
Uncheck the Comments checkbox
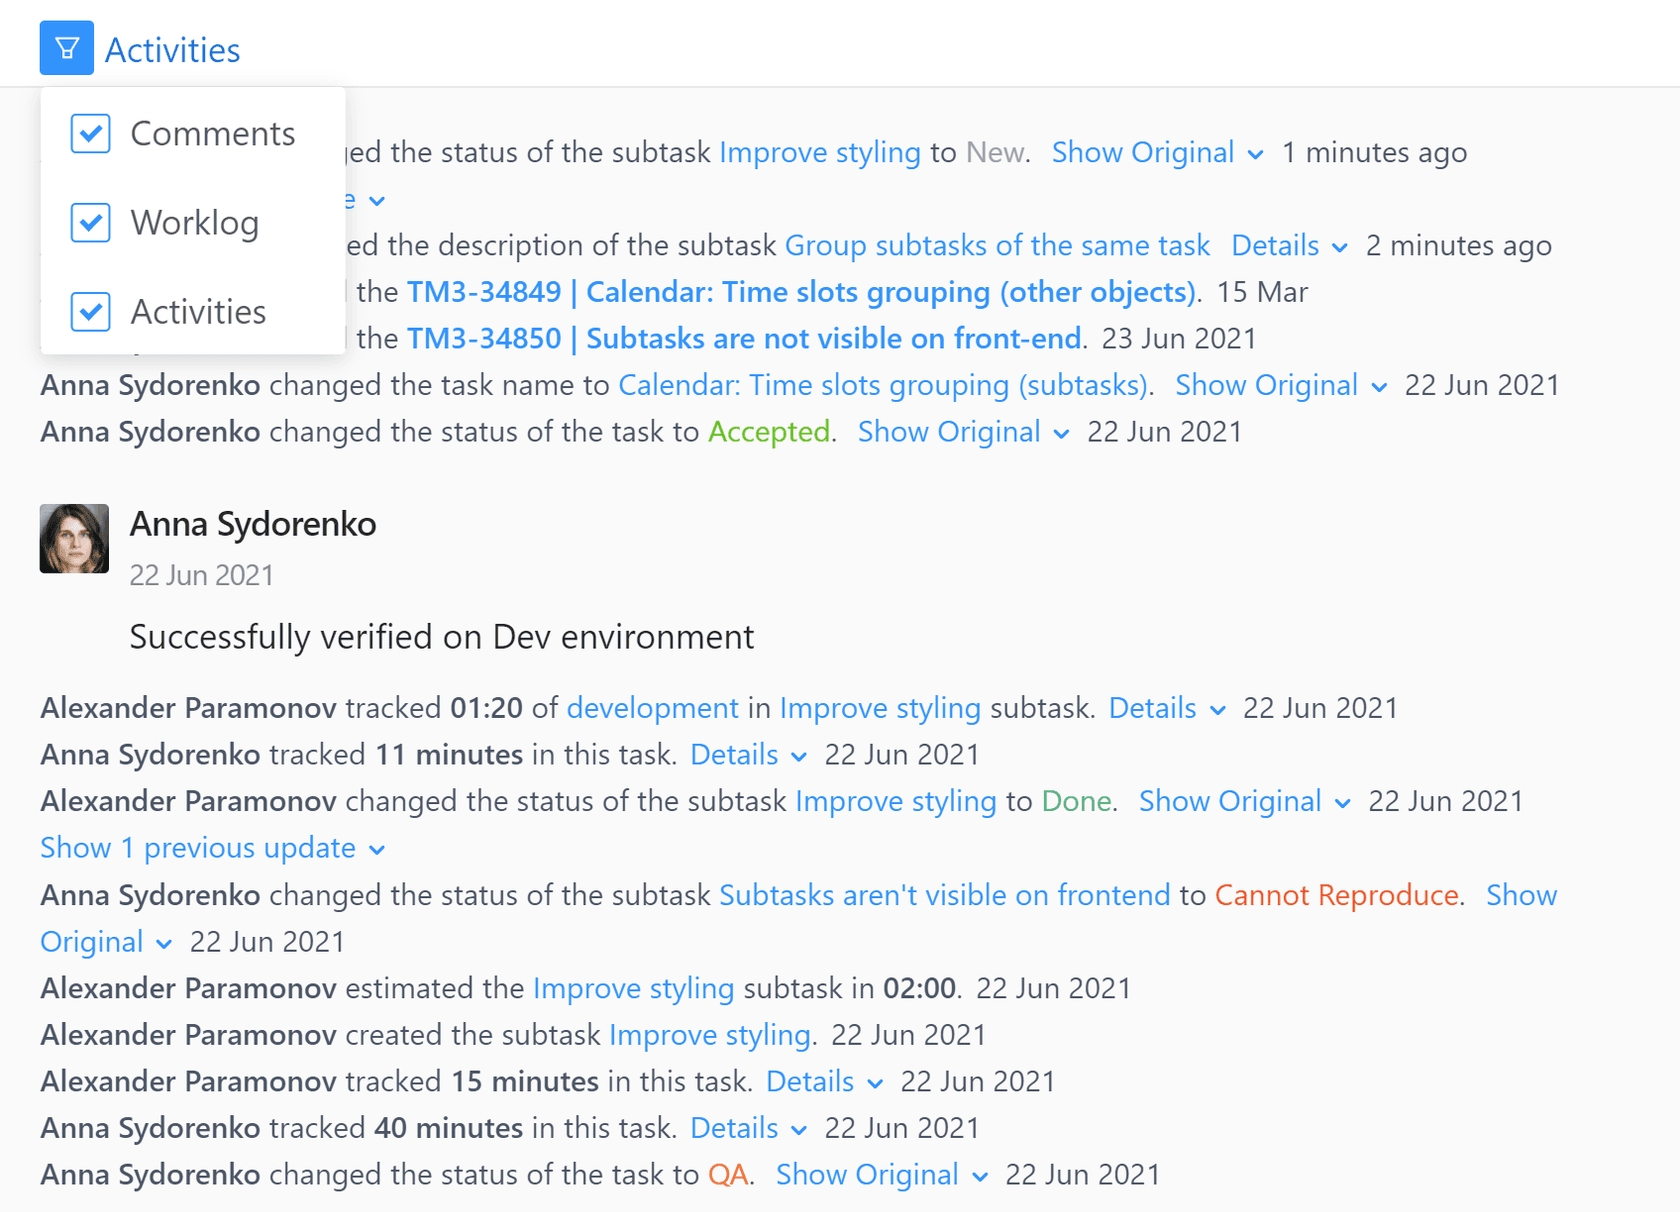[91, 133]
